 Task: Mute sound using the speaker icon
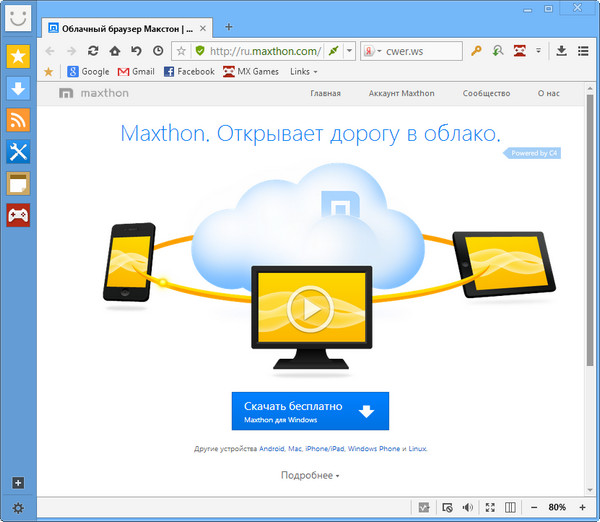coord(468,508)
